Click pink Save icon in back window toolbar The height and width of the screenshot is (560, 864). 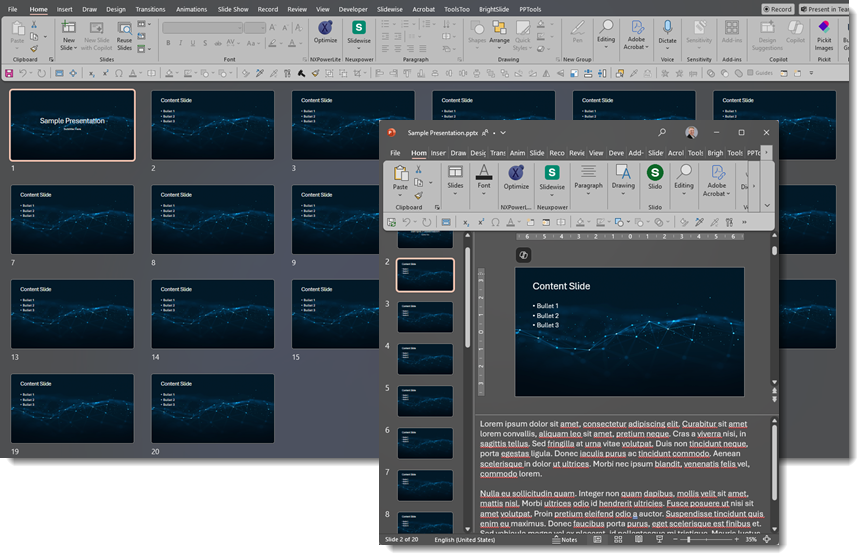[9, 73]
